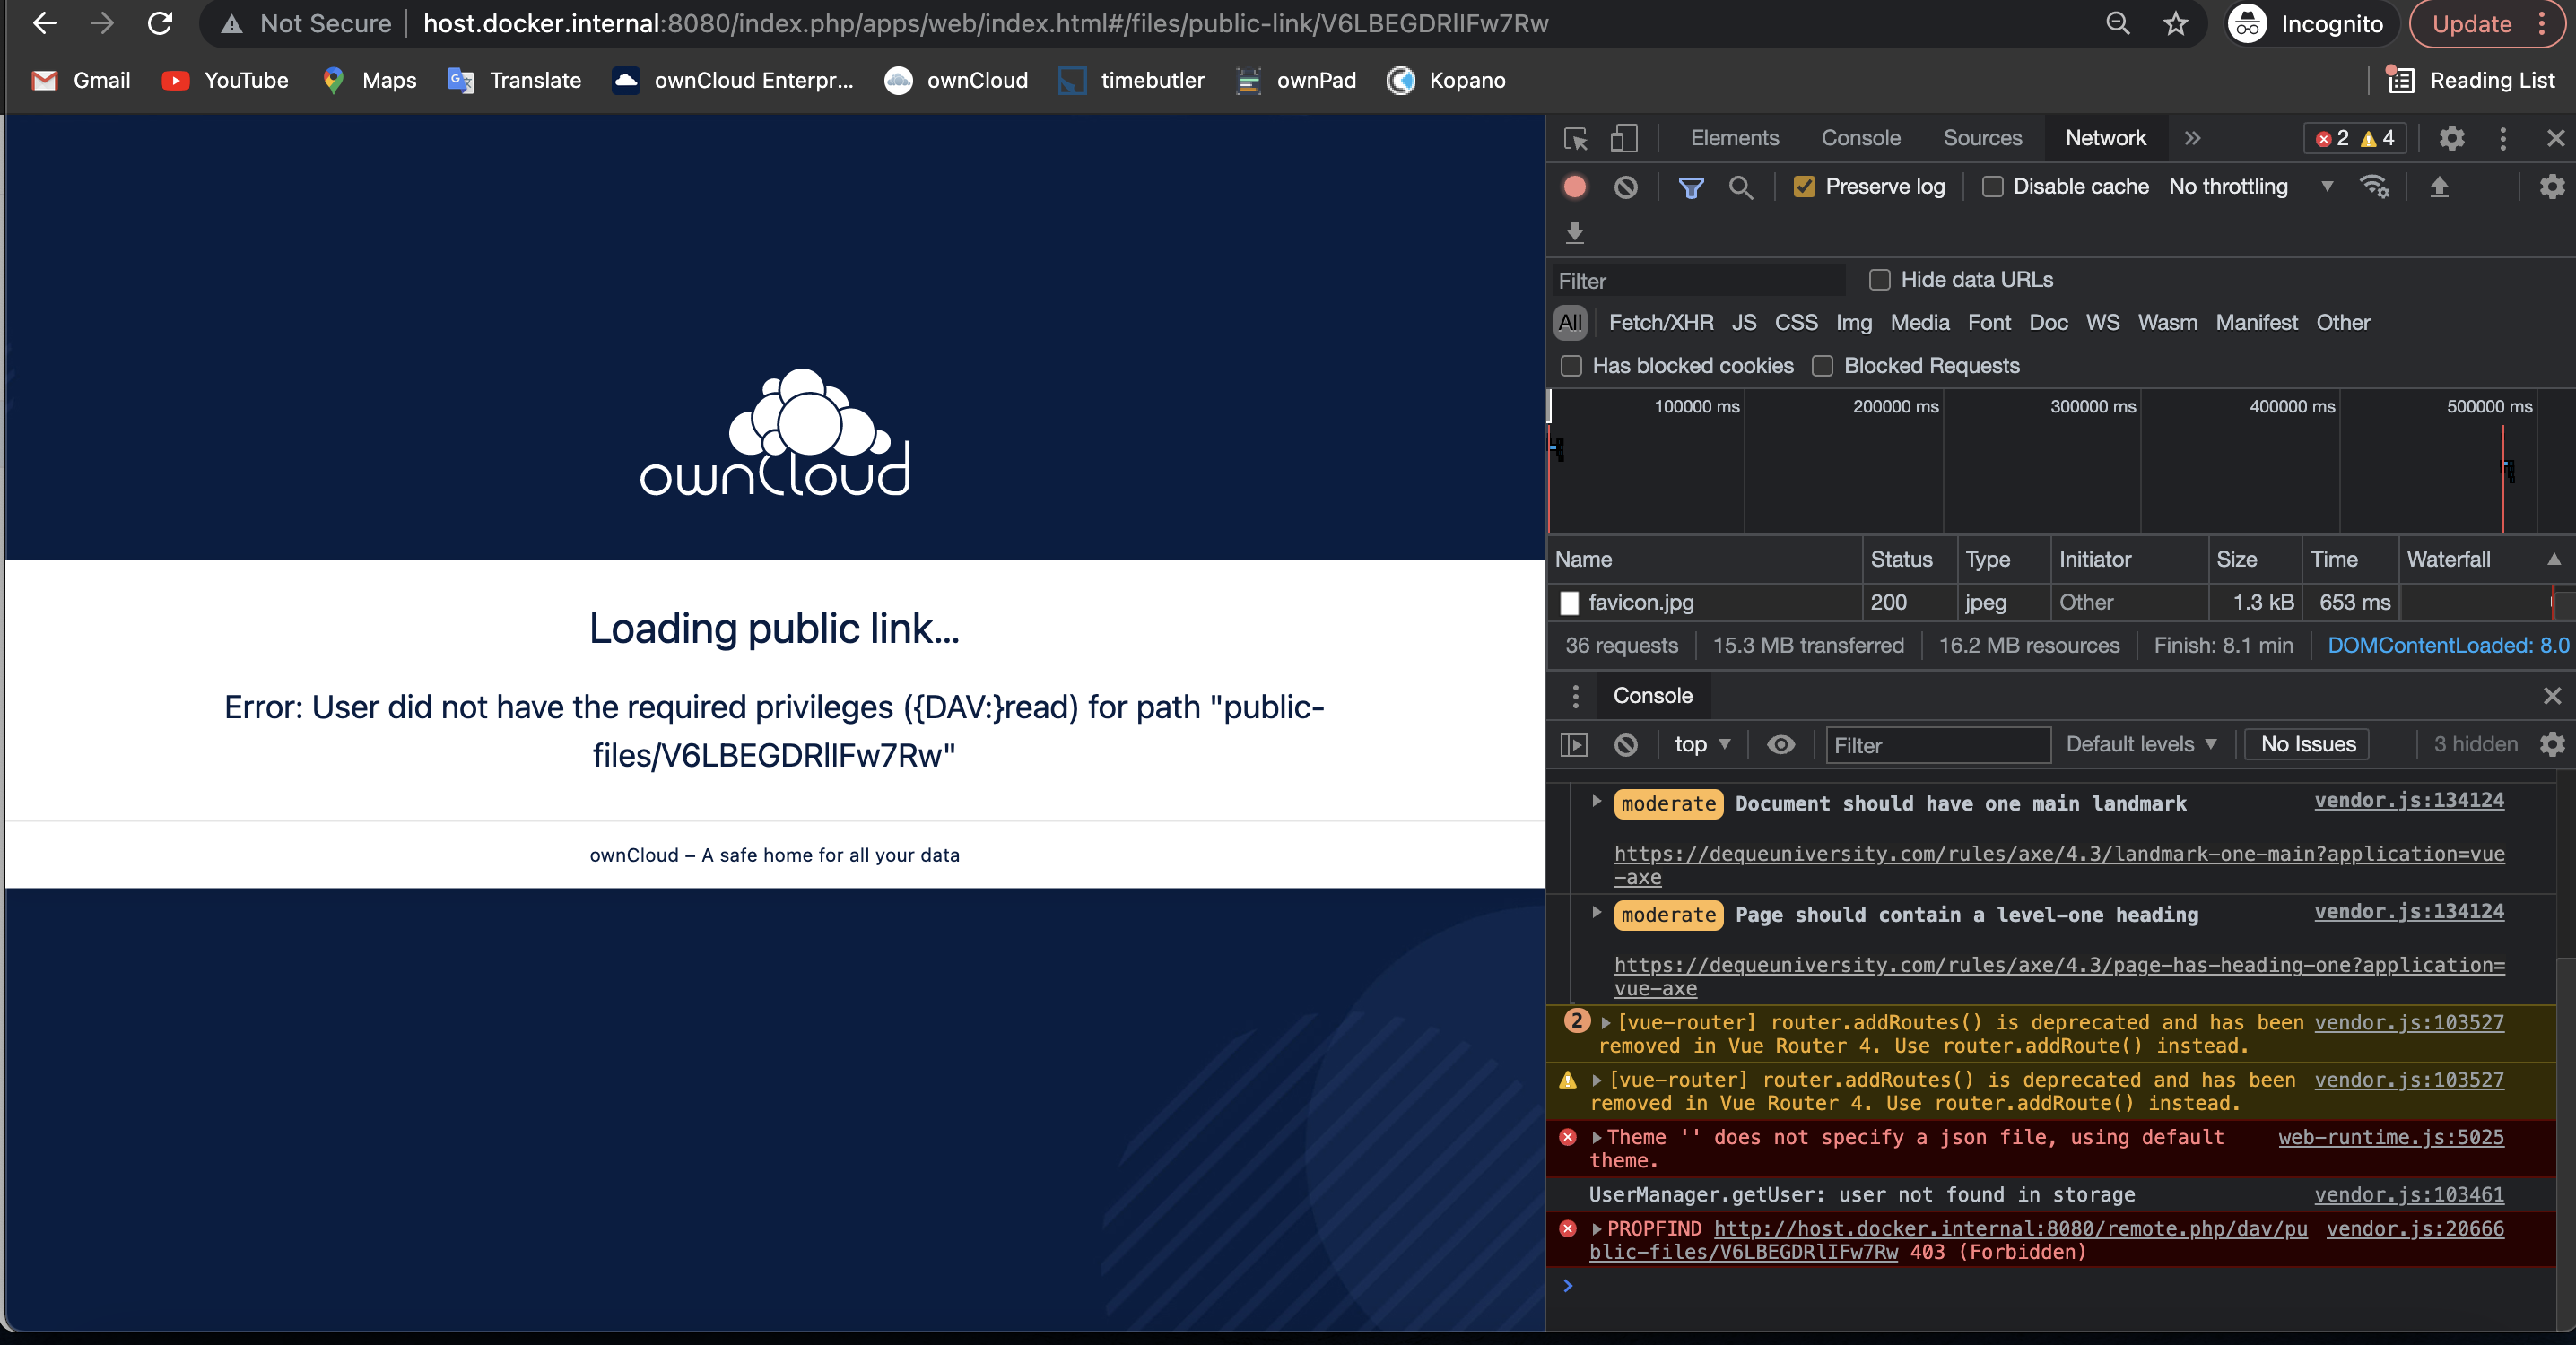
Task: Select the favicon.jpg request row
Action: (x=2061, y=603)
